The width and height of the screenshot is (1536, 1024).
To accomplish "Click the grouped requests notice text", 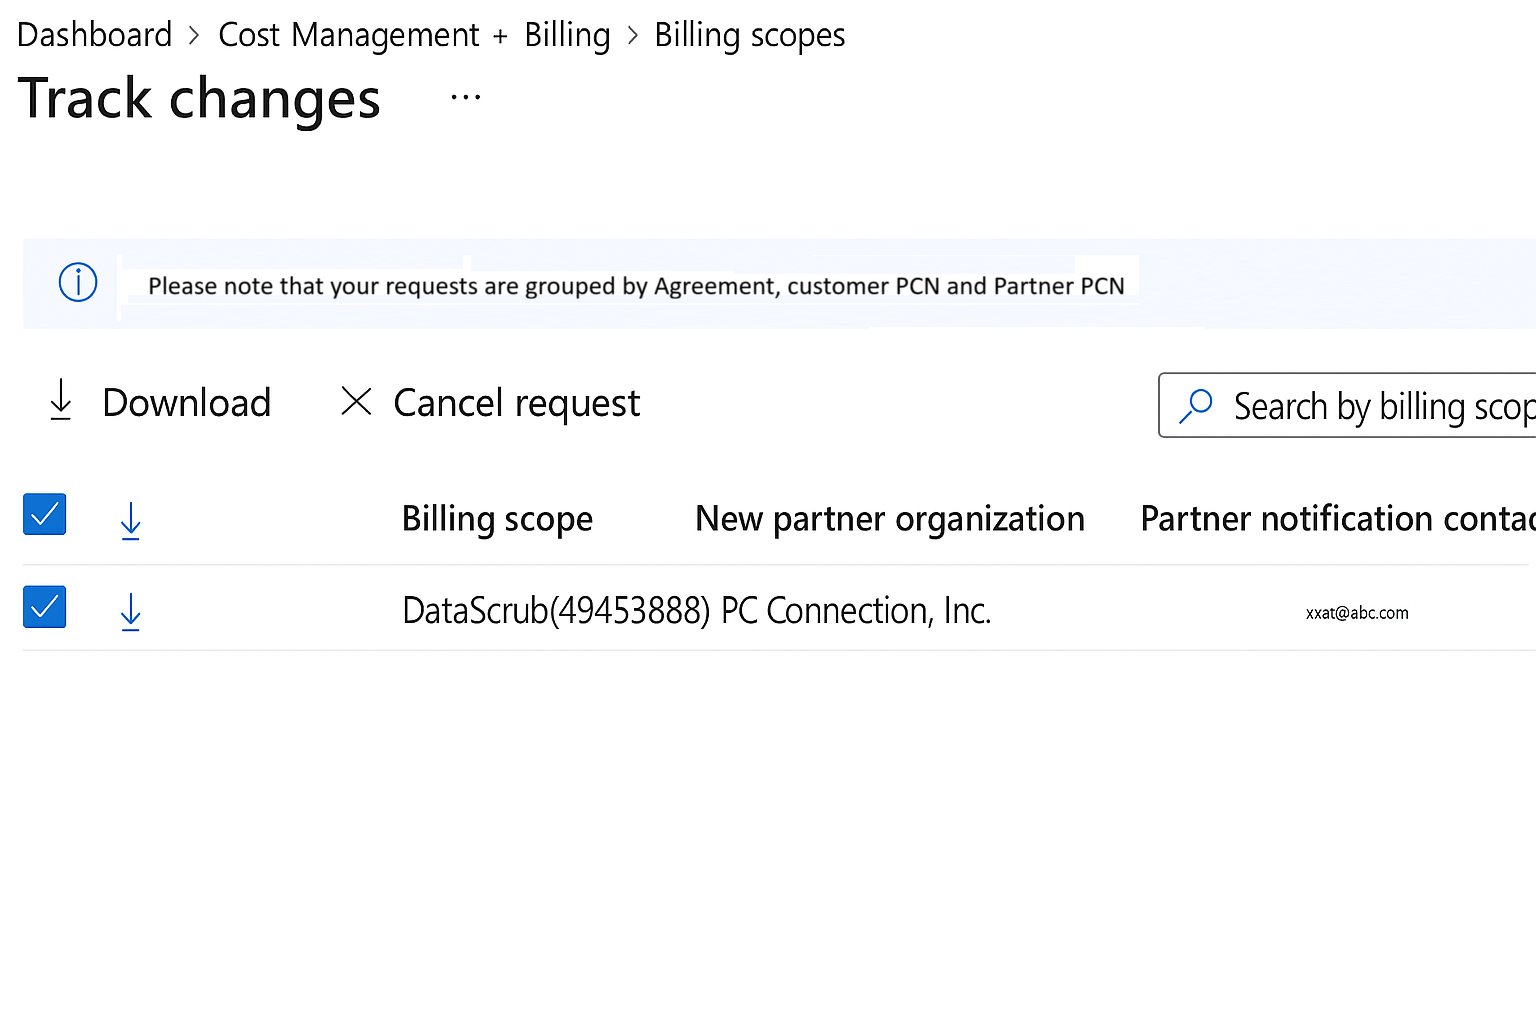I will [636, 286].
